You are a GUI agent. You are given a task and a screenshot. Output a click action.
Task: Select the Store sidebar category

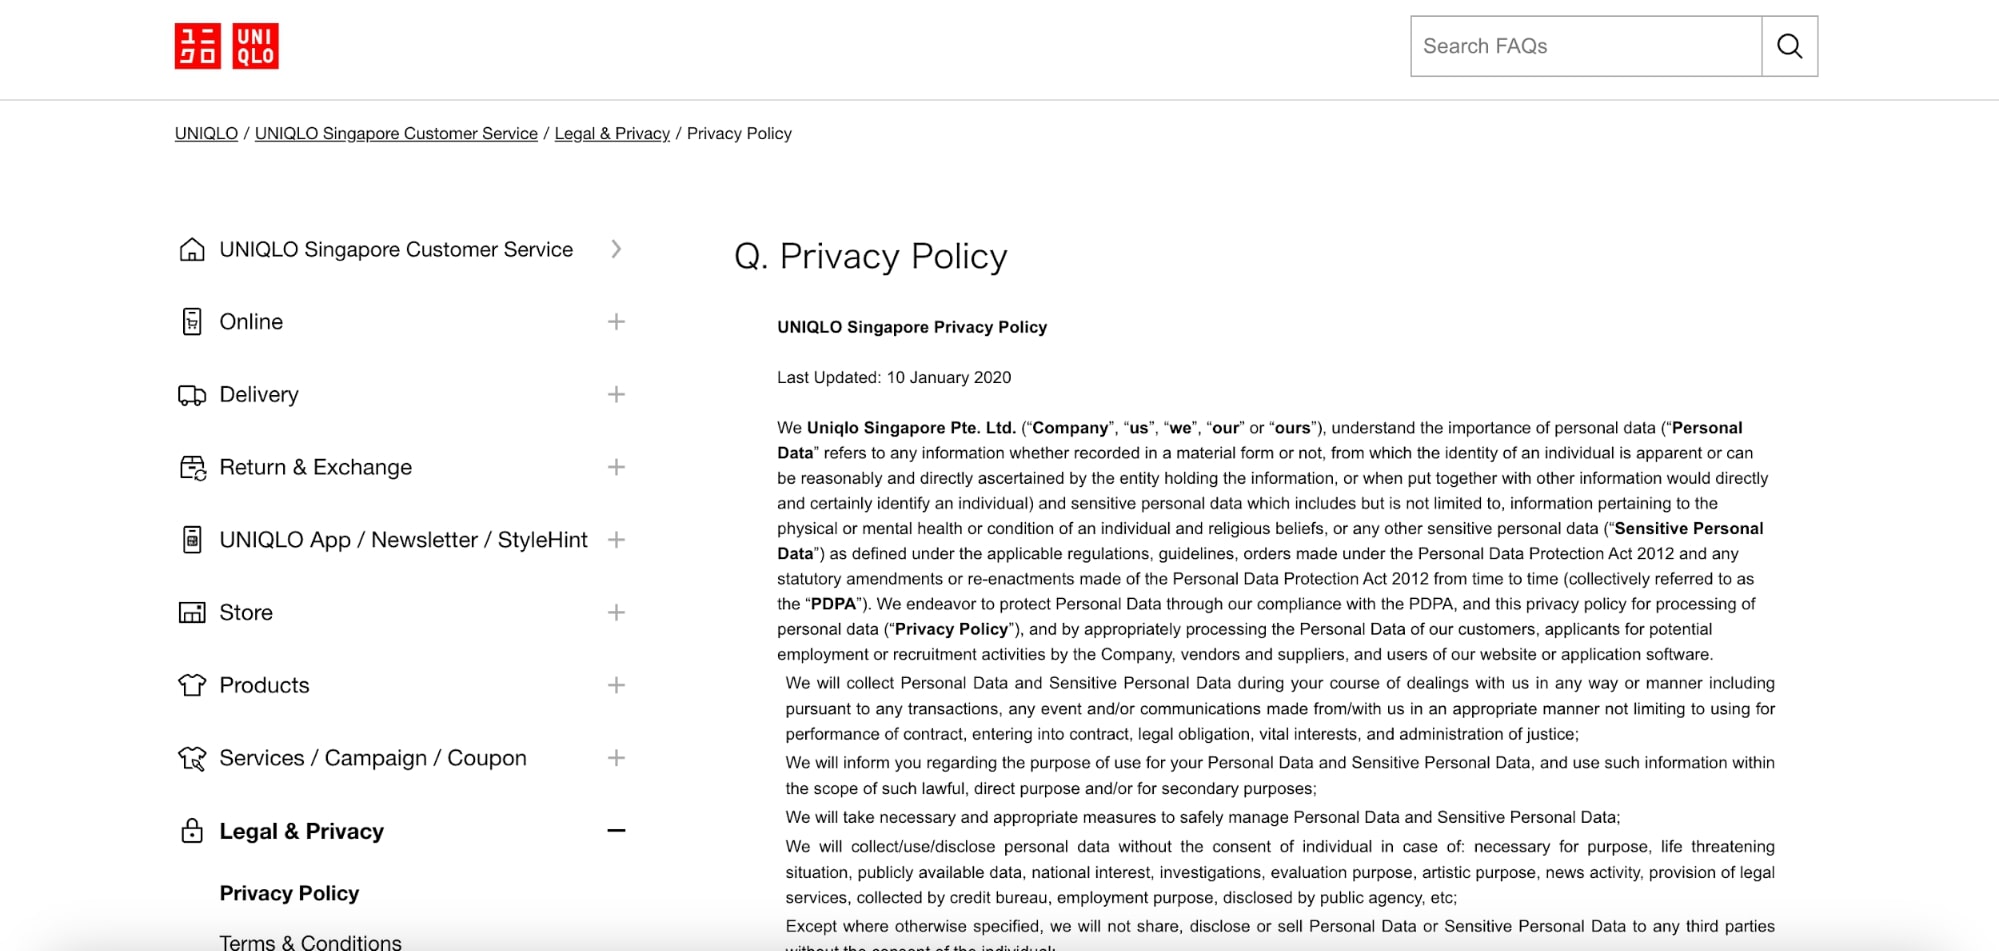[246, 612]
